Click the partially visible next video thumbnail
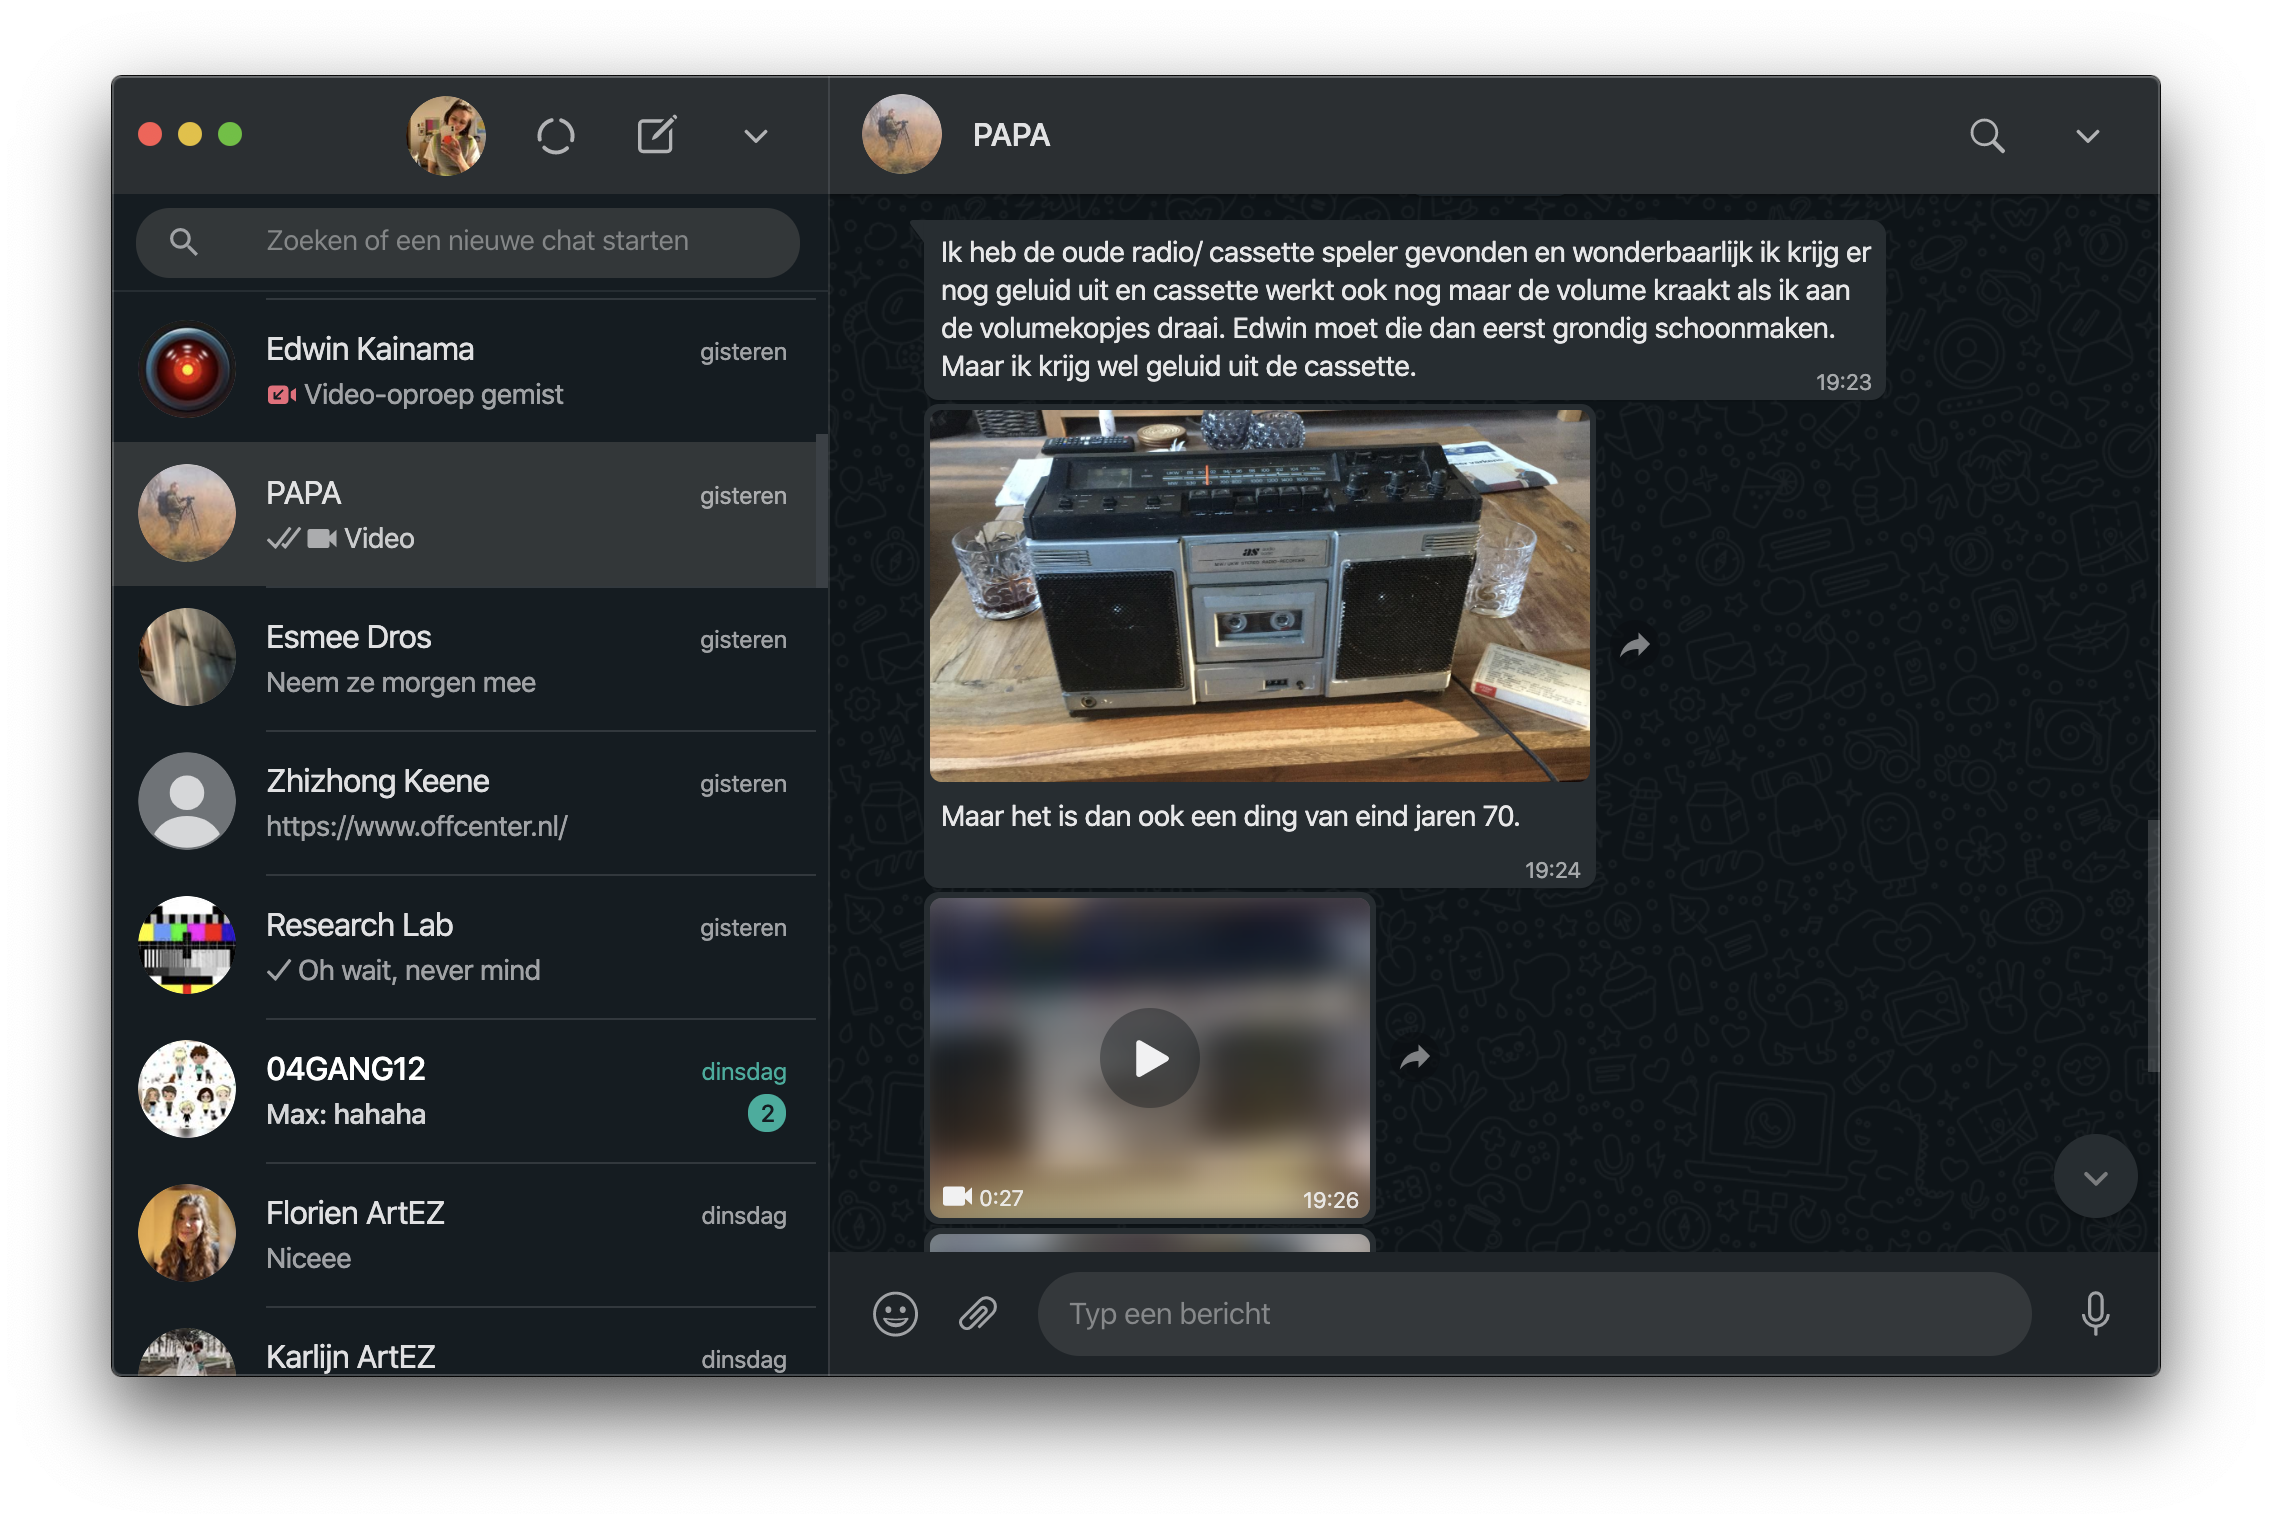 1149,1243
